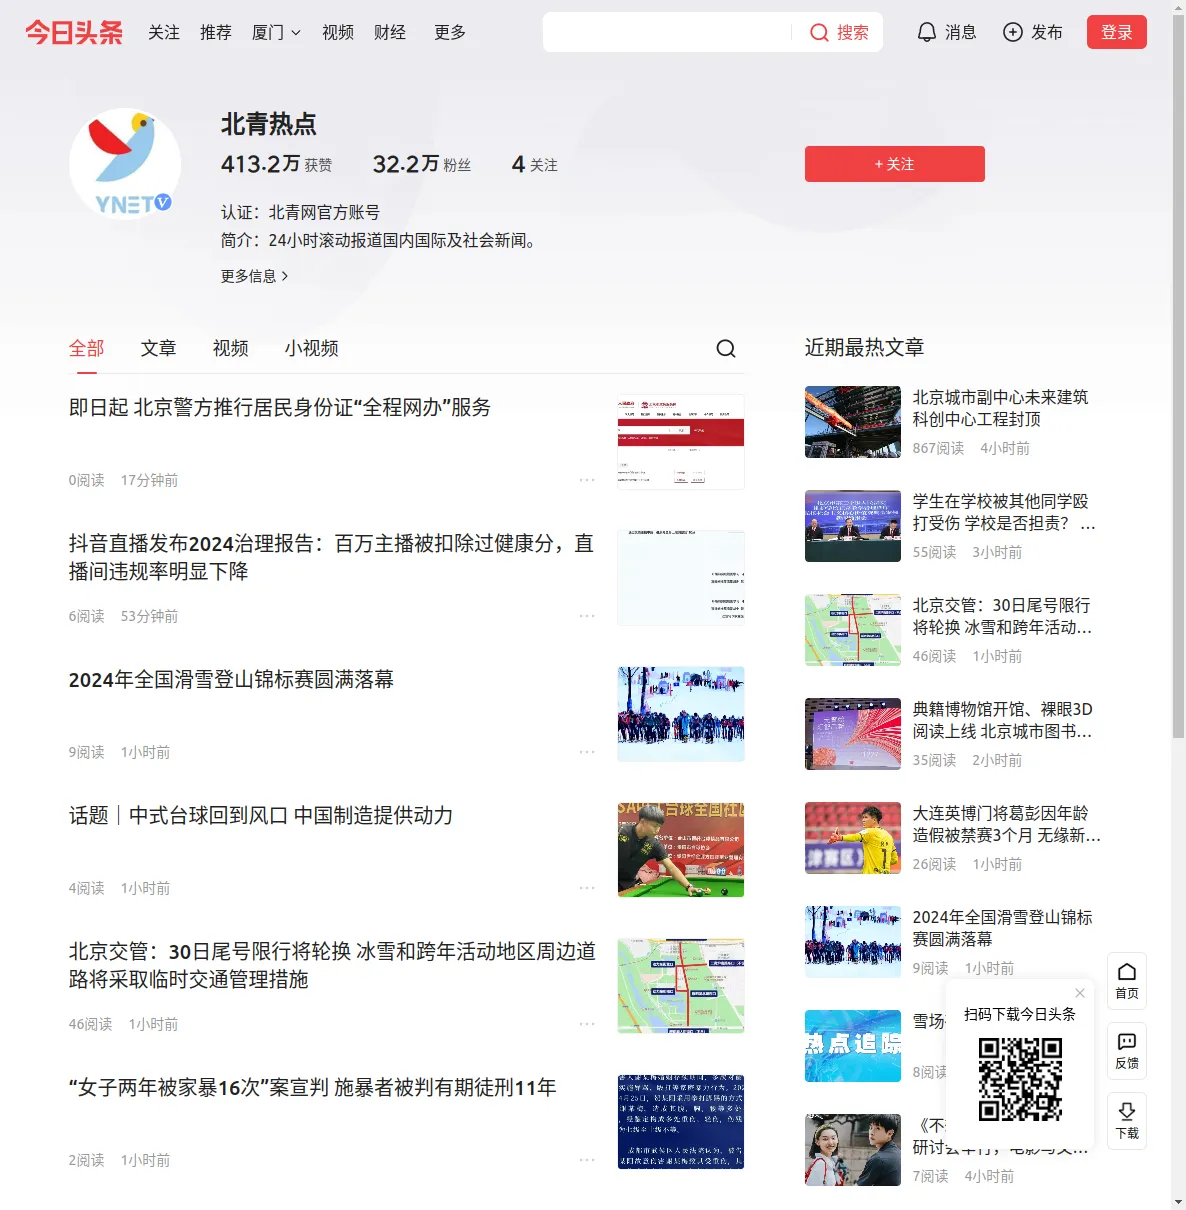1186x1210 pixels.
Task: Switch to the 文章 tab
Action: 159,348
